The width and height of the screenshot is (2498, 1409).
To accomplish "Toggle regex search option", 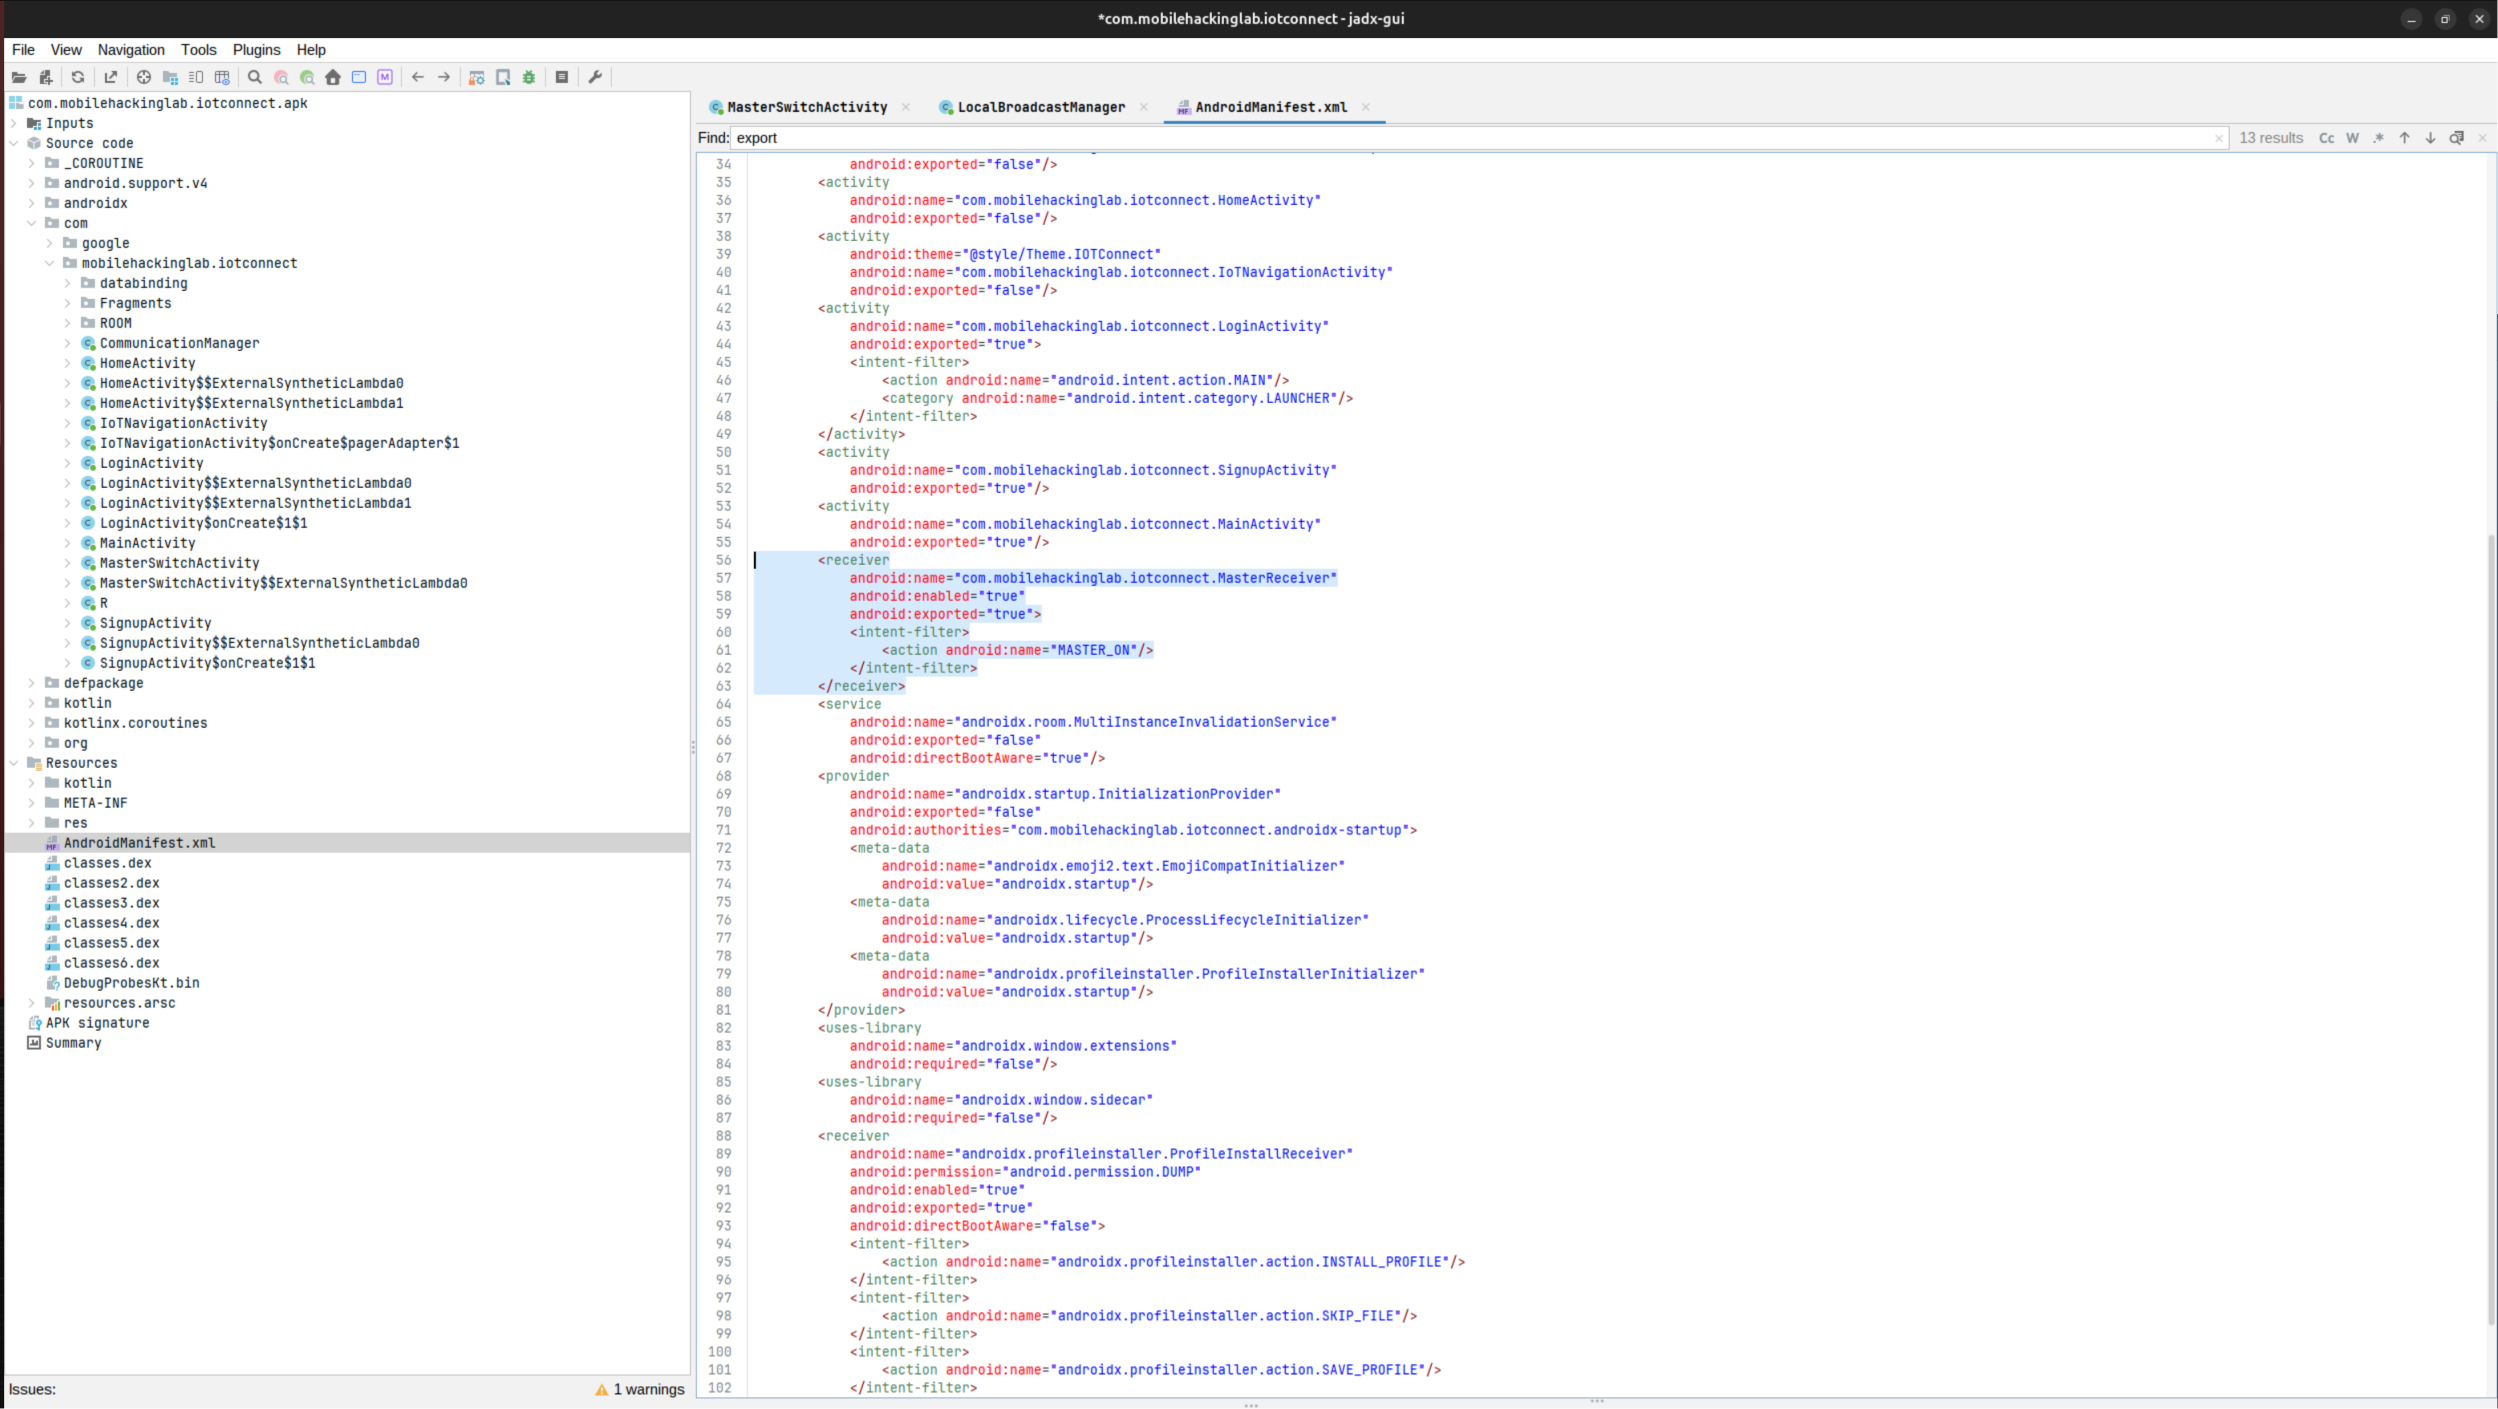I will tap(2378, 138).
